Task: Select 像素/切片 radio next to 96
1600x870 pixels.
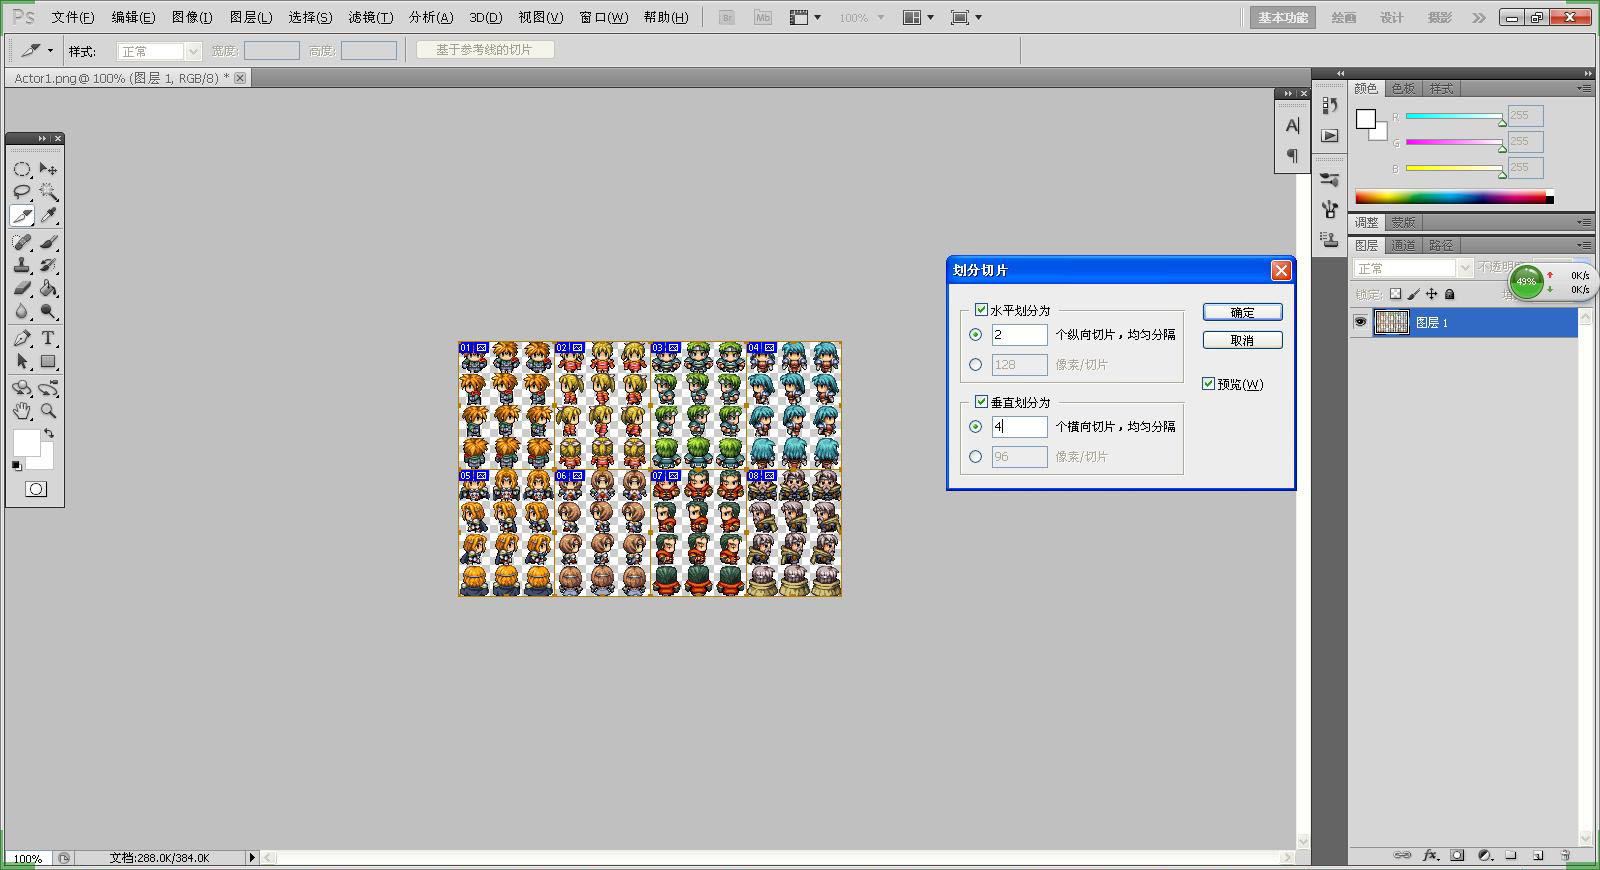Action: pos(976,457)
